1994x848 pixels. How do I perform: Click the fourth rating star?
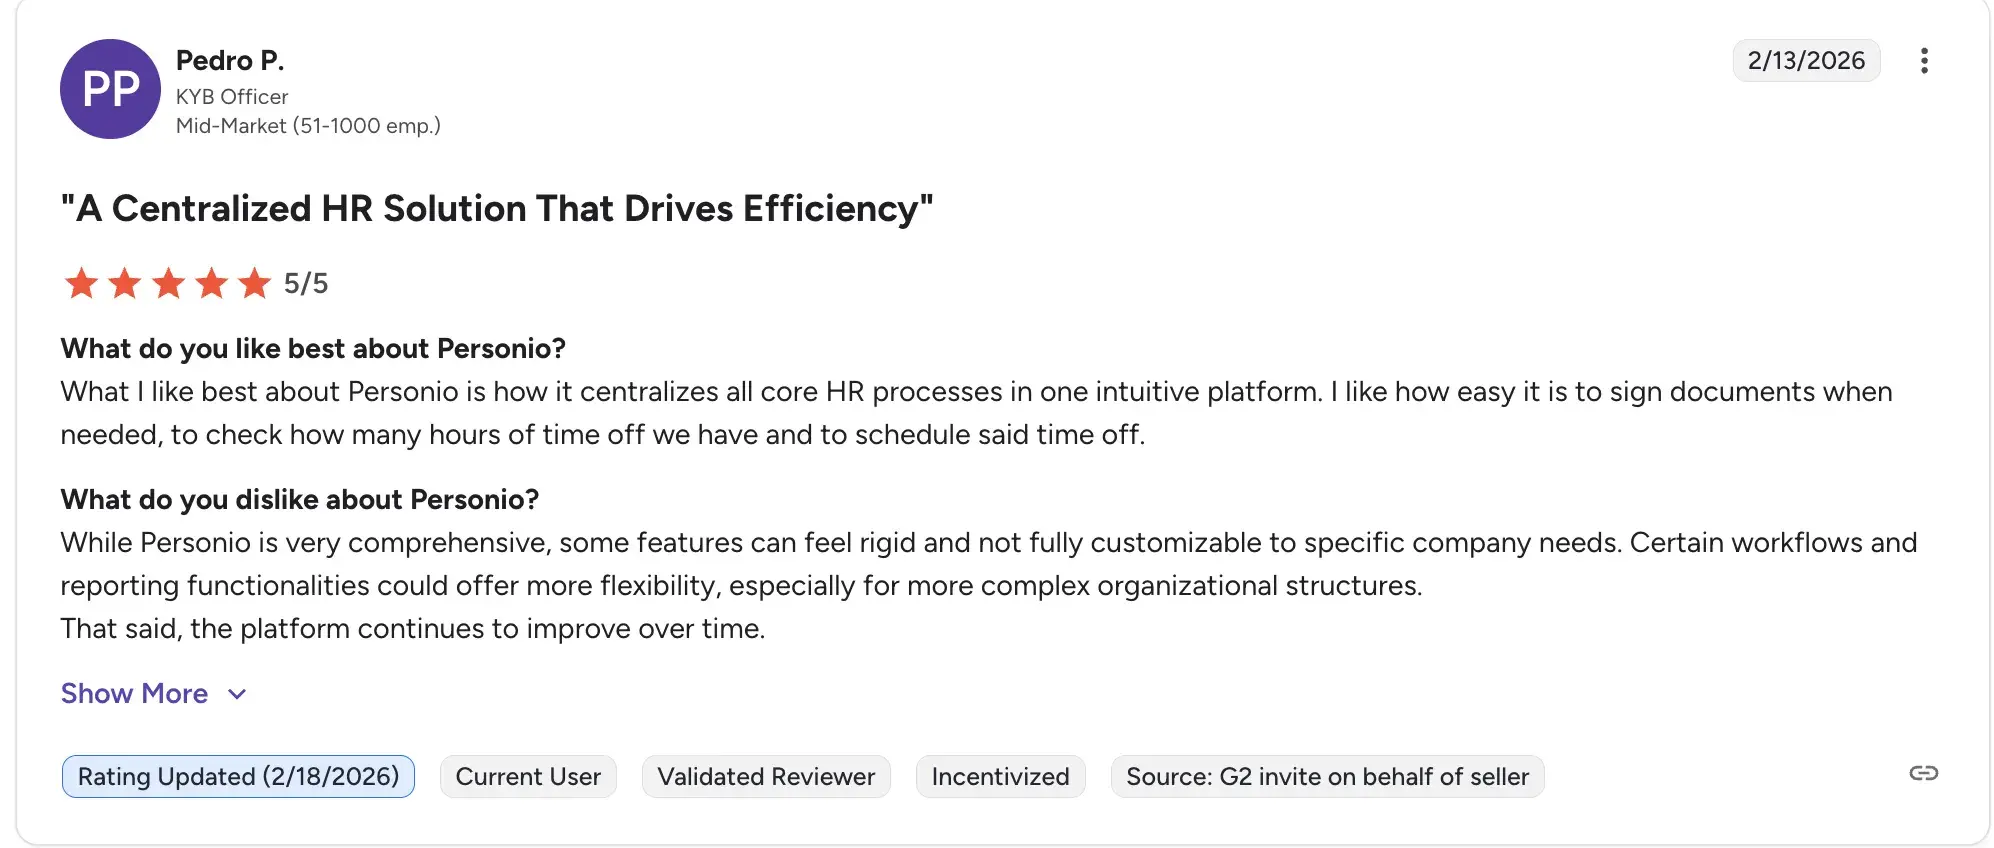point(211,283)
